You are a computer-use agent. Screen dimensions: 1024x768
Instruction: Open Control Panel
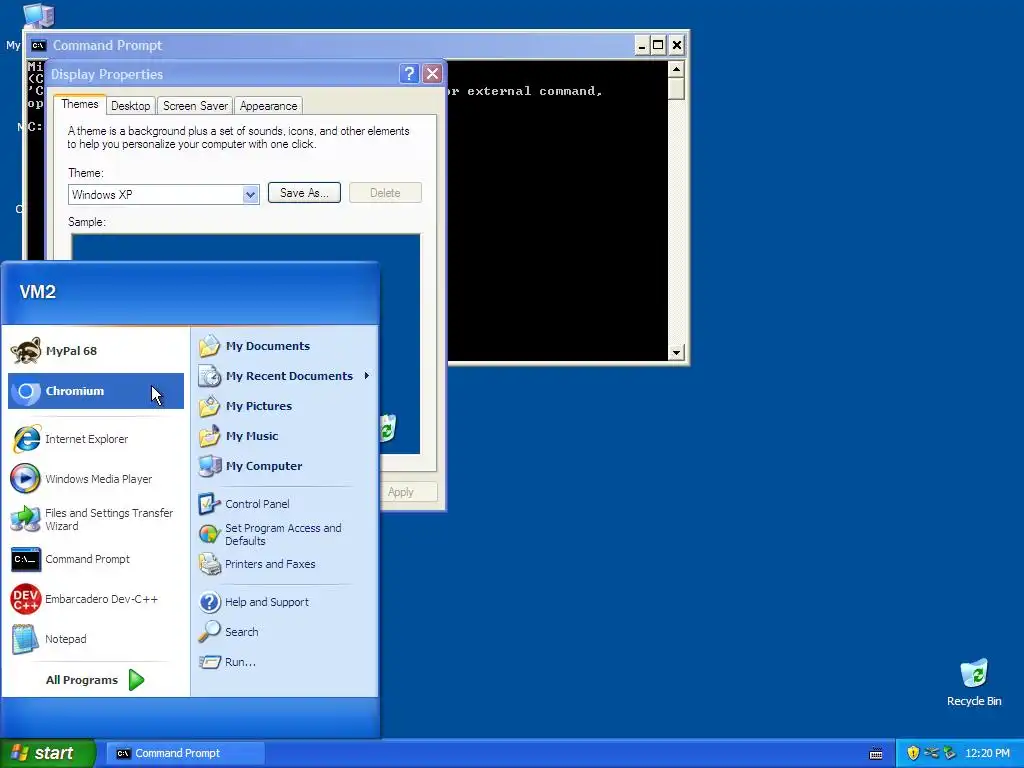(285, 504)
